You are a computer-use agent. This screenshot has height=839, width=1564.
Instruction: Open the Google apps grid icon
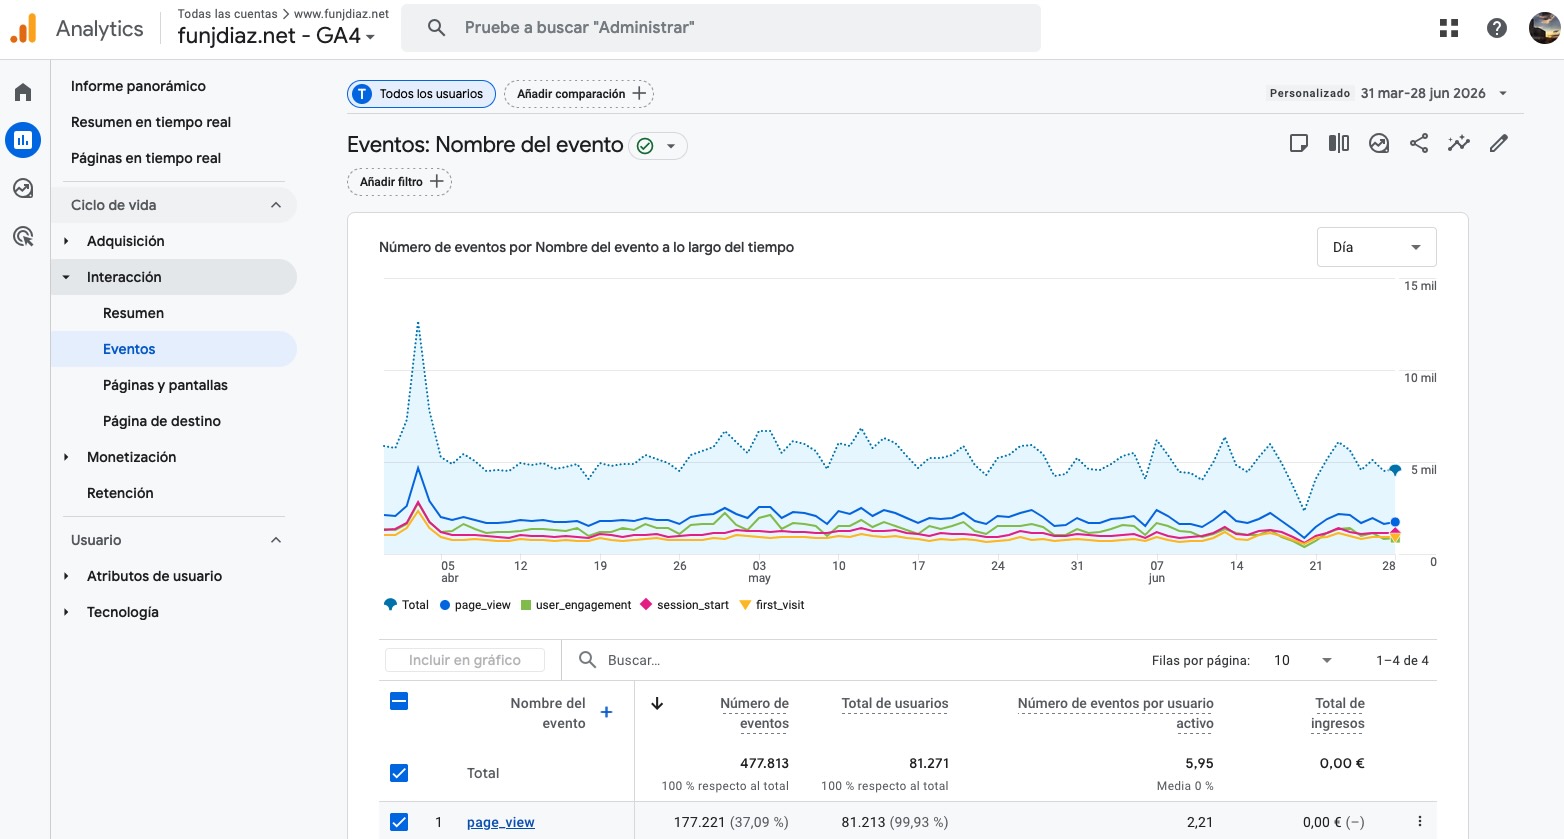1449,28
